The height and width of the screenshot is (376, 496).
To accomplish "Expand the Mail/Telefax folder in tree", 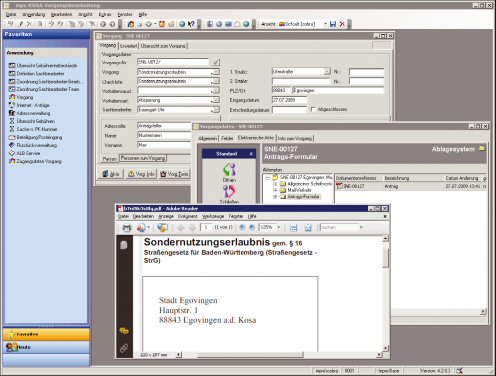I will tap(275, 190).
